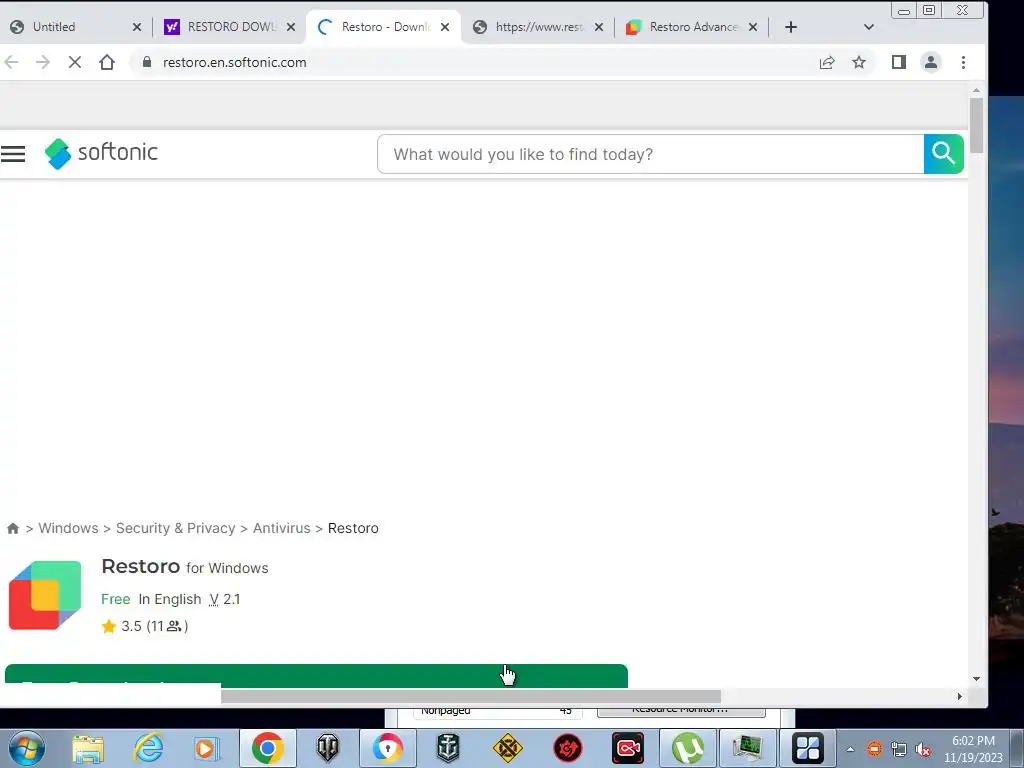Open the Antivirus breadcrumb link
The height and width of the screenshot is (768, 1024).
(x=281, y=528)
